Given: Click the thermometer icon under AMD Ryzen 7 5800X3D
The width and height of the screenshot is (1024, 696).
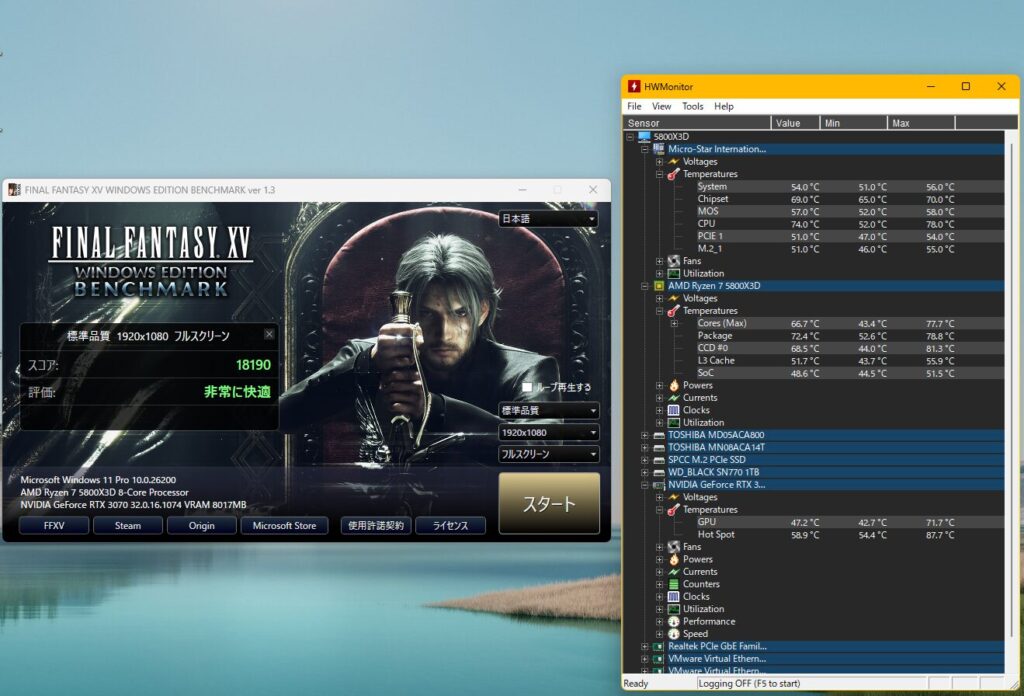Looking at the screenshot, I should pyautogui.click(x=673, y=311).
